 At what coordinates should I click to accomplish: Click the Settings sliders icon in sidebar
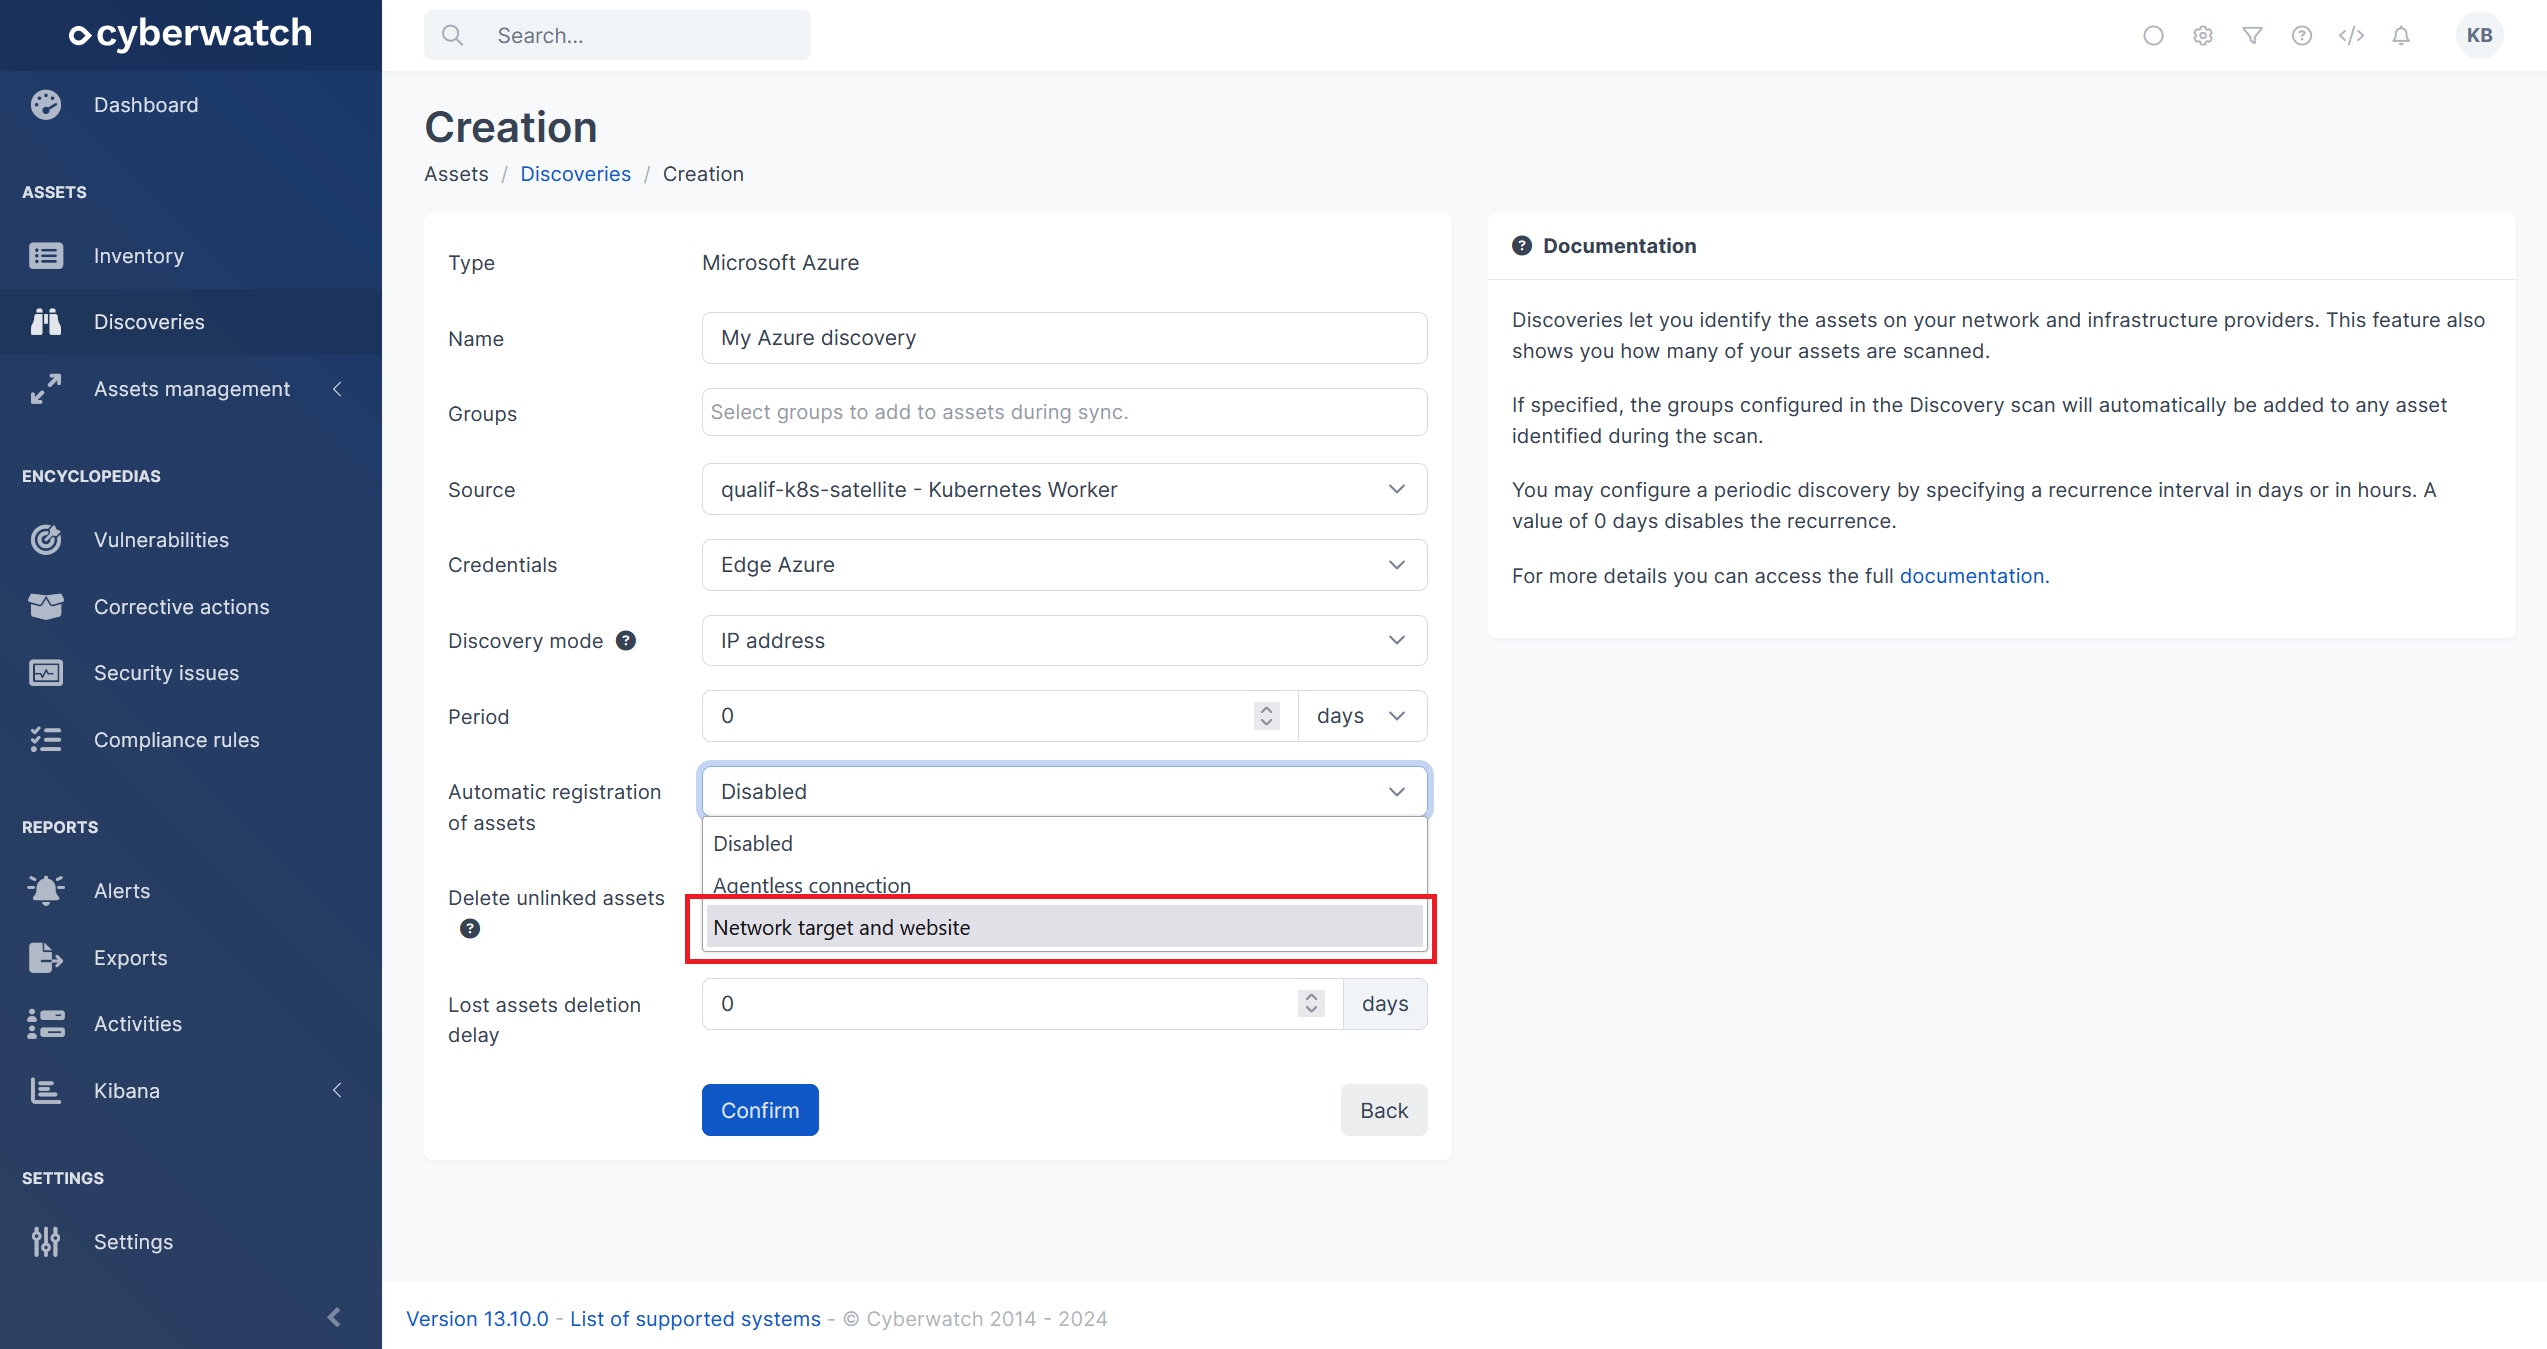(x=46, y=1242)
